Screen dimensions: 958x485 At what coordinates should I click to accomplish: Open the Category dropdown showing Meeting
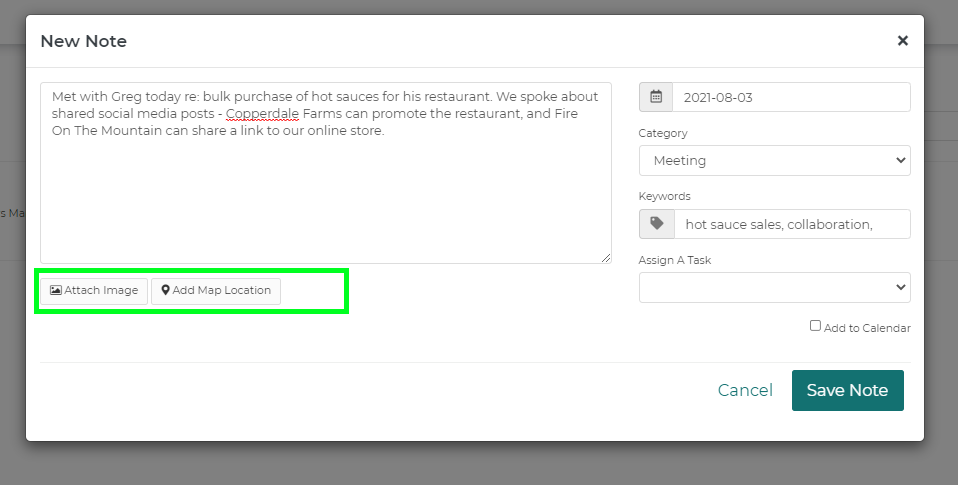(x=774, y=160)
